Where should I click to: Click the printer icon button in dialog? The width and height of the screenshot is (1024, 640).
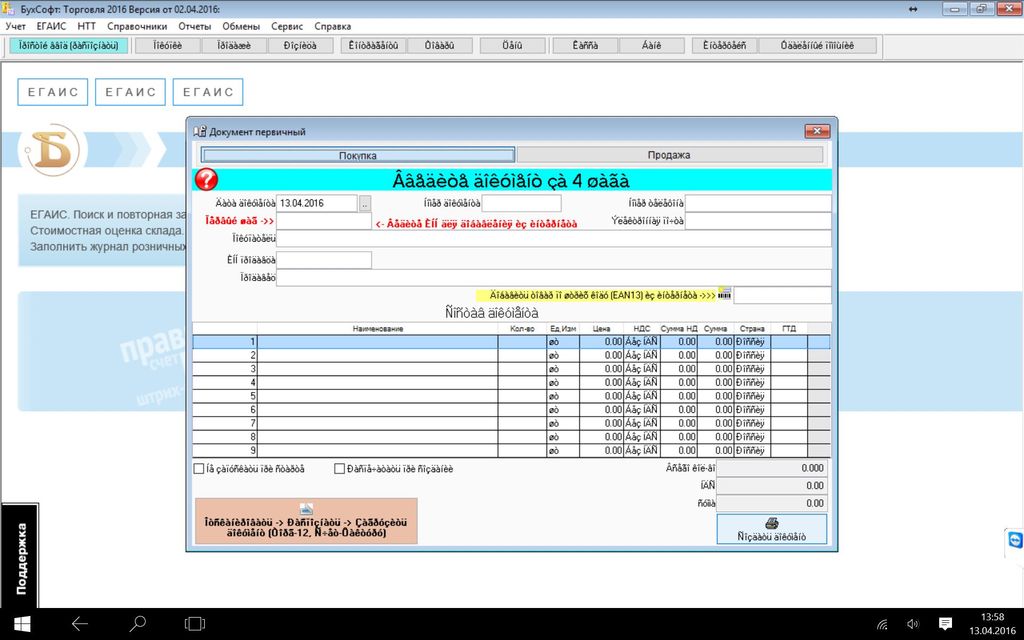[771, 529]
